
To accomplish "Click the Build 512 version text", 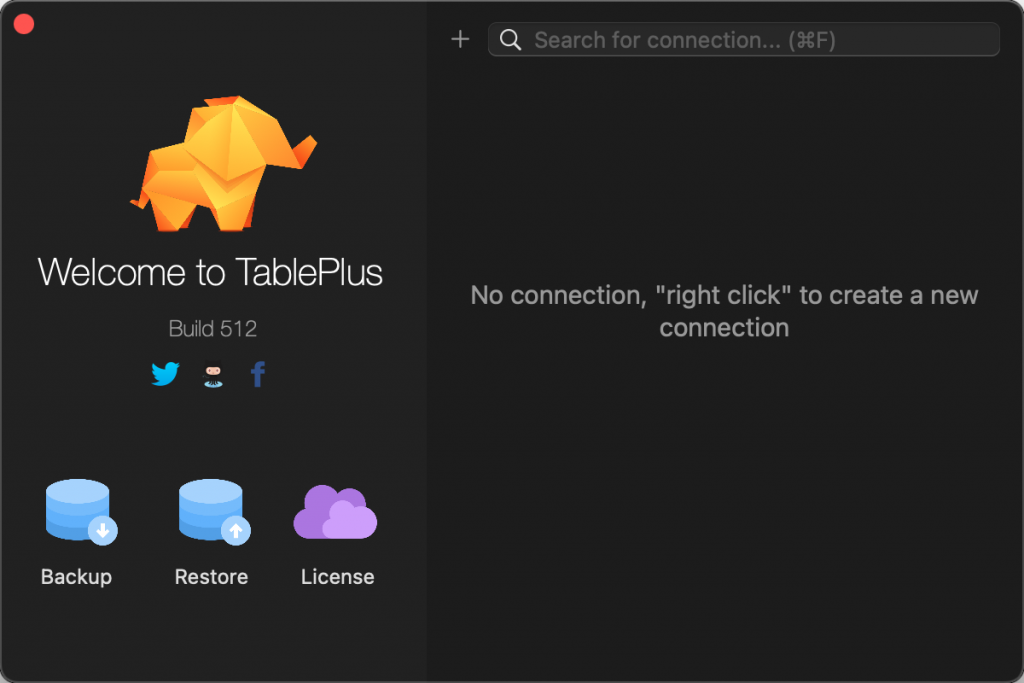I will pos(212,328).
